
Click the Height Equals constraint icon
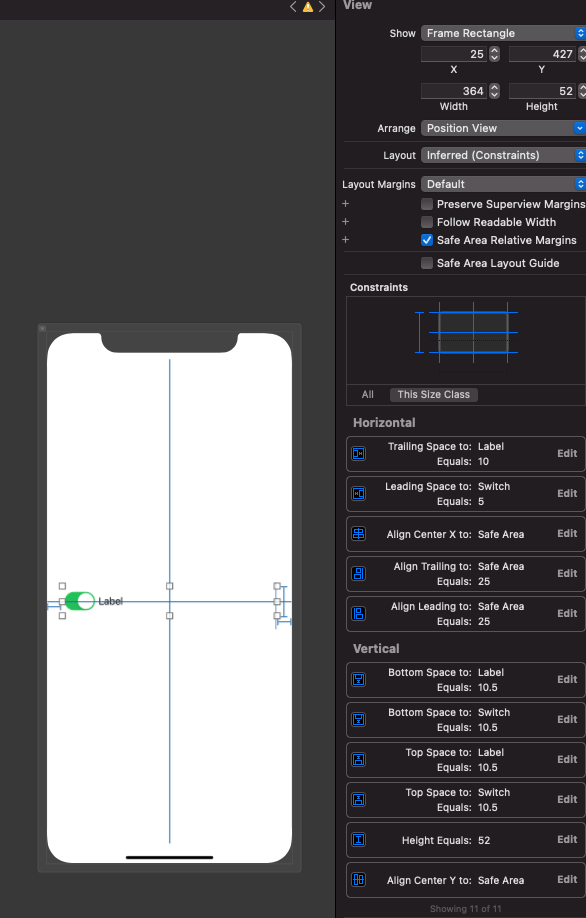[359, 840]
